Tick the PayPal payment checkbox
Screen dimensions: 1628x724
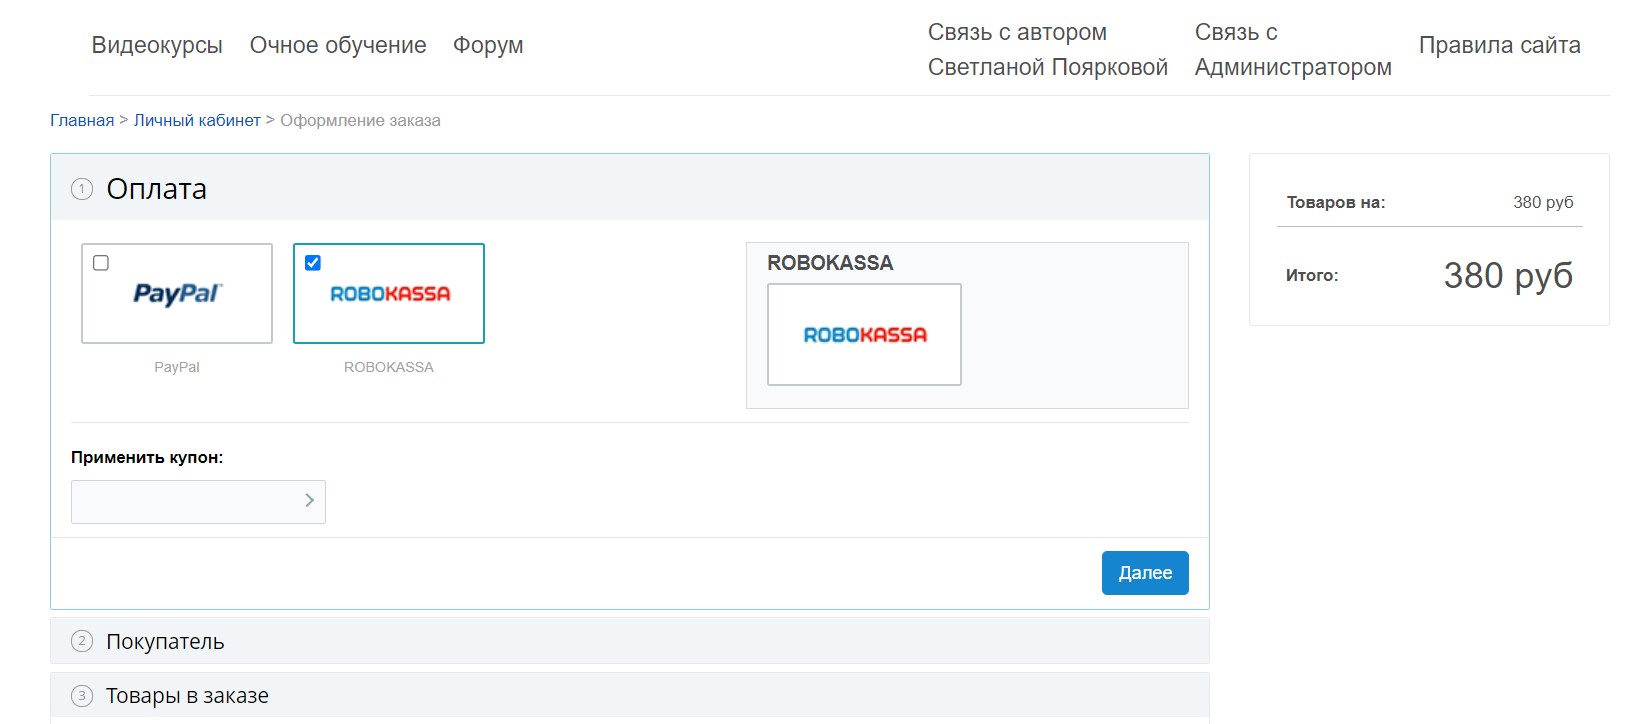pos(101,263)
